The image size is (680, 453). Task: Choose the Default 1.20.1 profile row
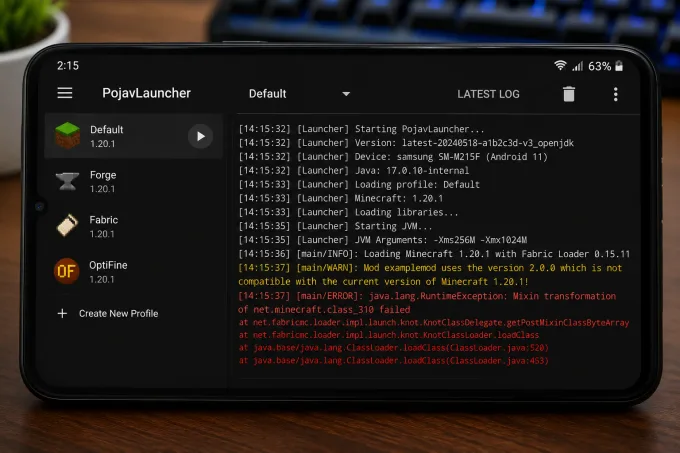(x=134, y=136)
